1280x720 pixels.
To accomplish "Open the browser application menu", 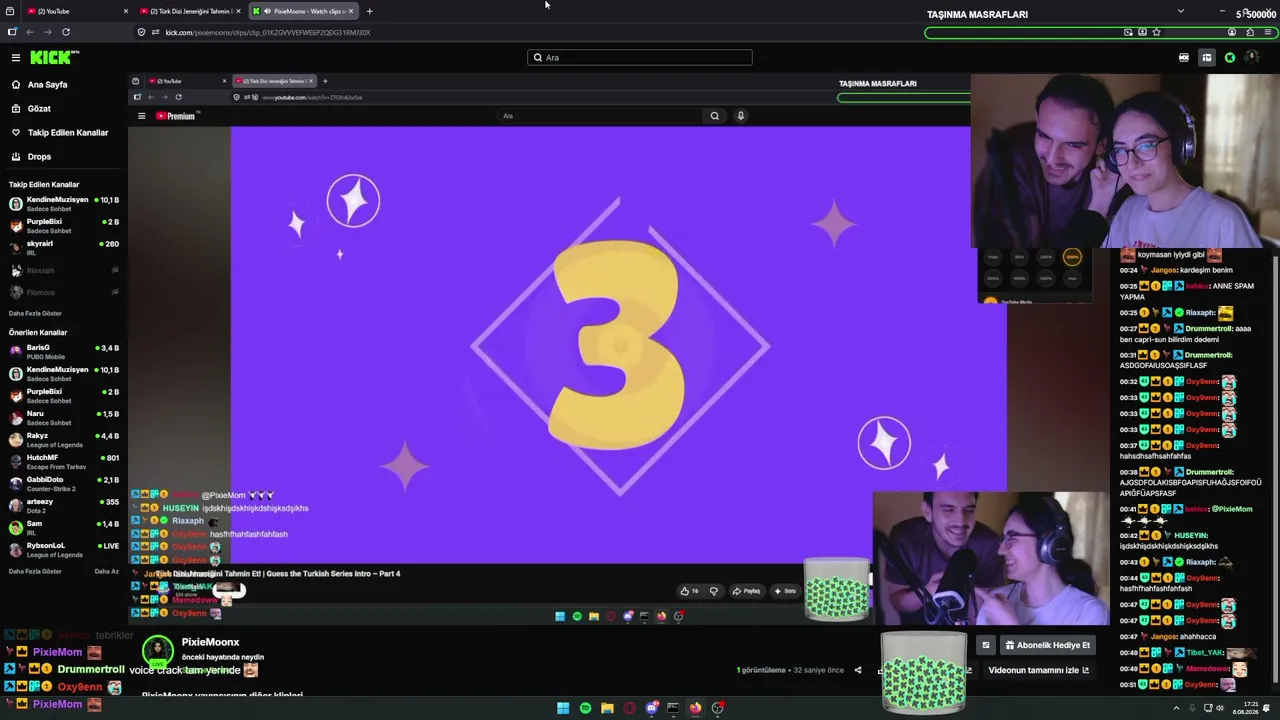I will [1268, 32].
